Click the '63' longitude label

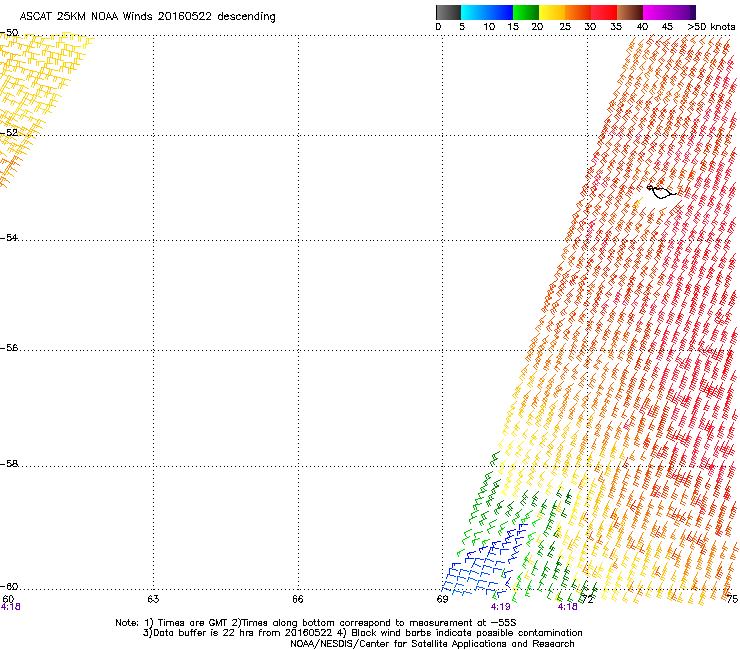point(153,599)
